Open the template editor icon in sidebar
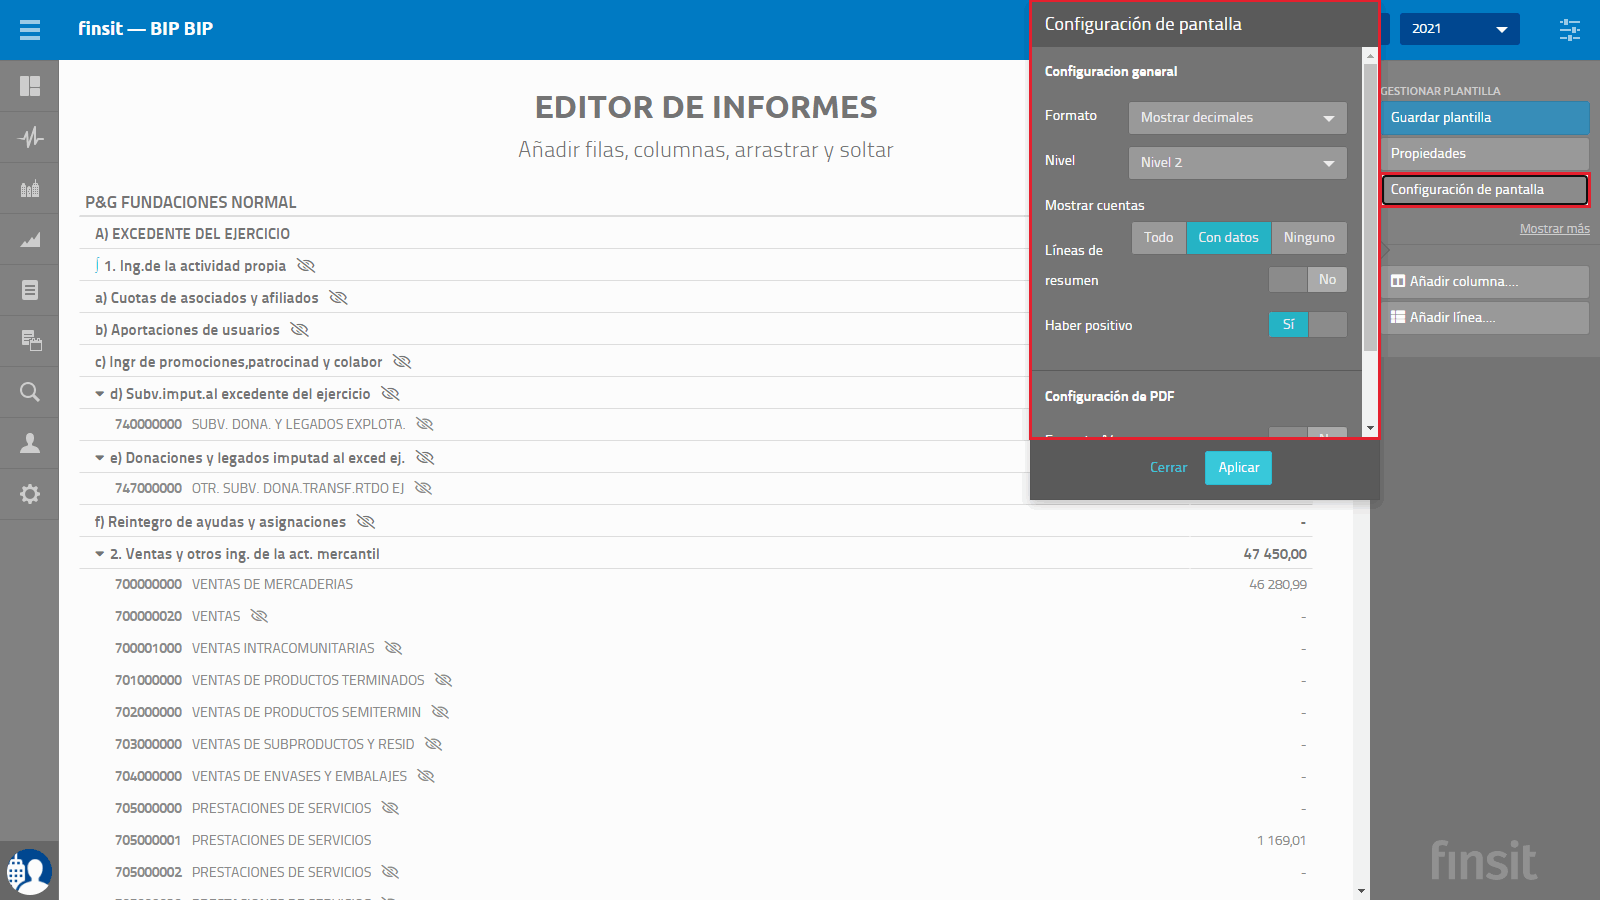The width and height of the screenshot is (1600, 900). tap(30, 341)
